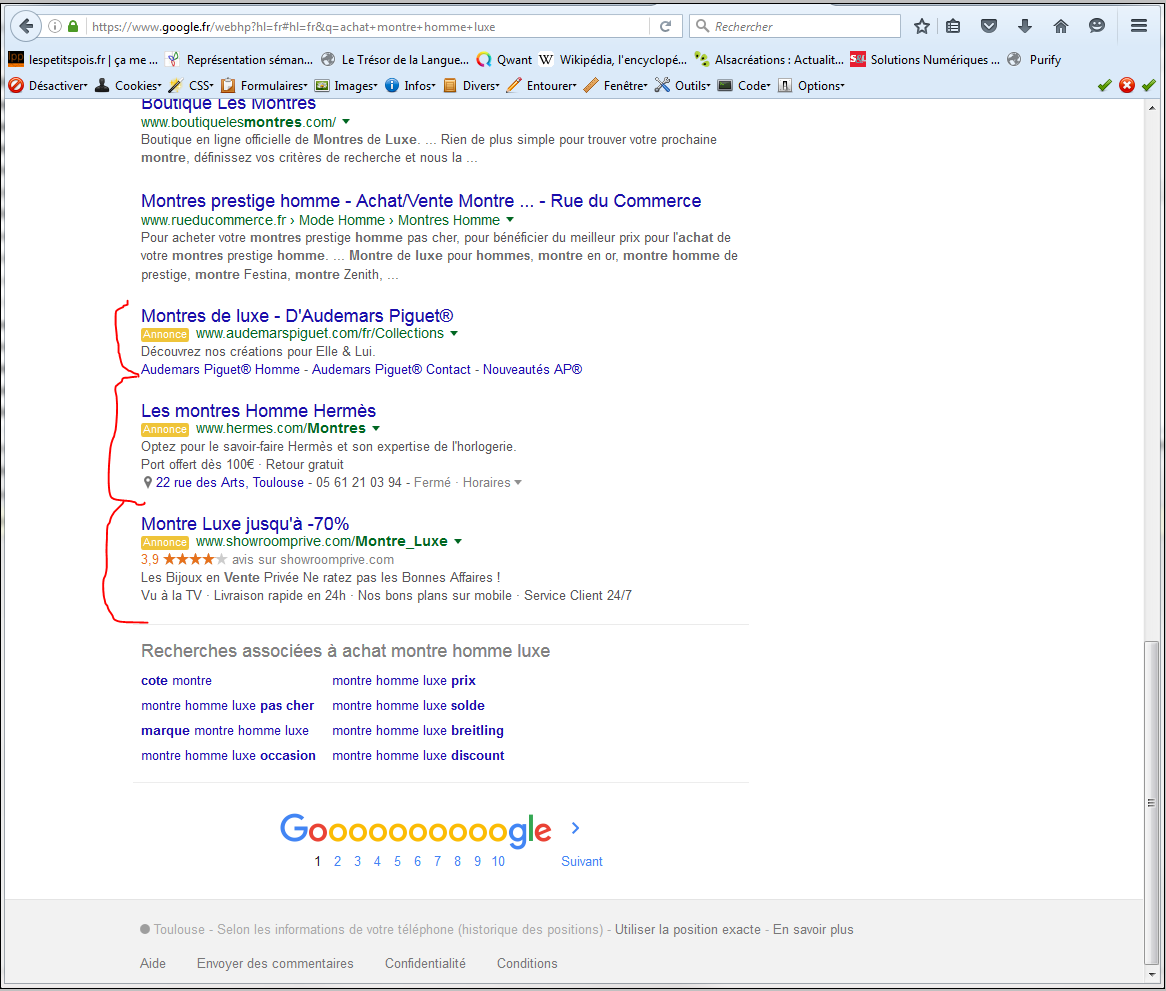This screenshot has height=991, width=1166.
Task: Open the Entourer toolbar menu
Action: click(x=542, y=85)
